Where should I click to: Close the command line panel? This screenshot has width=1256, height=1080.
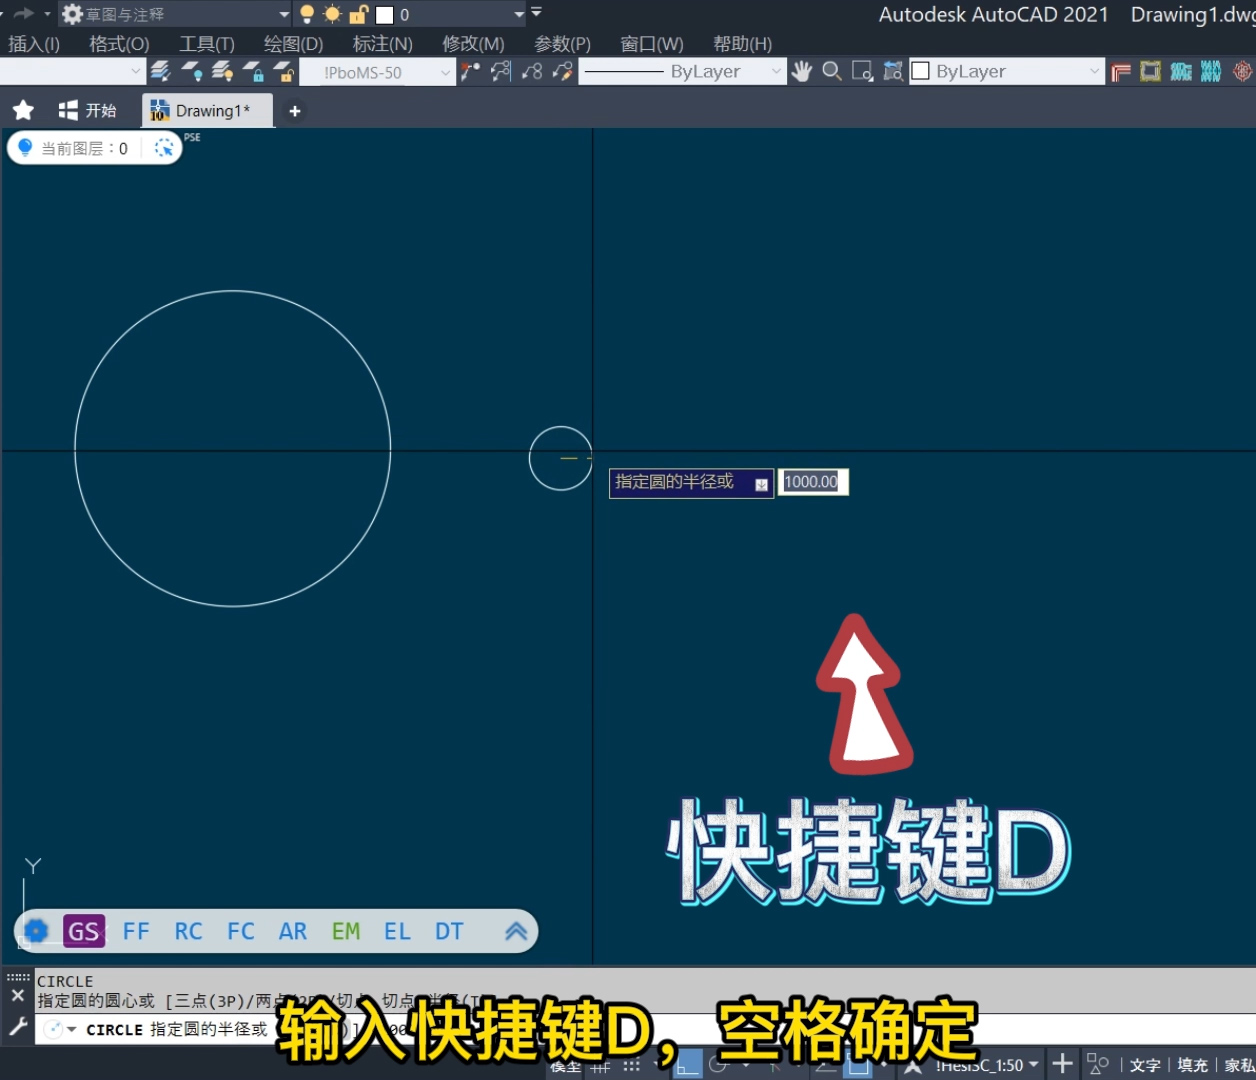click(17, 996)
